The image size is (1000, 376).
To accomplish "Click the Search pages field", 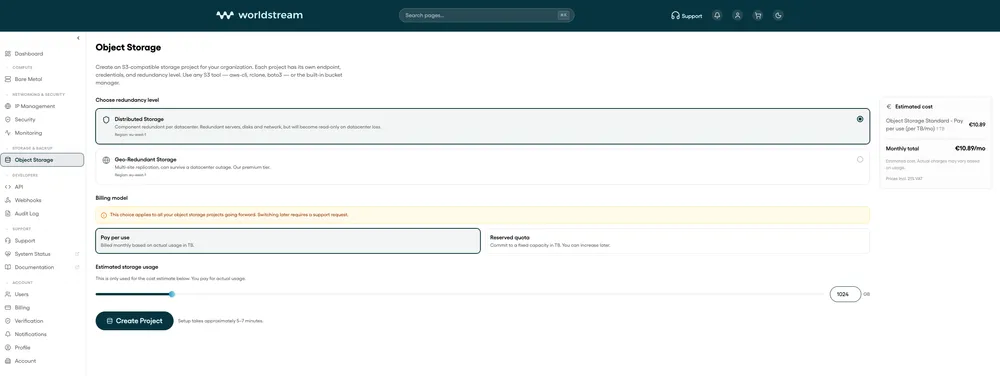I will tap(487, 15).
